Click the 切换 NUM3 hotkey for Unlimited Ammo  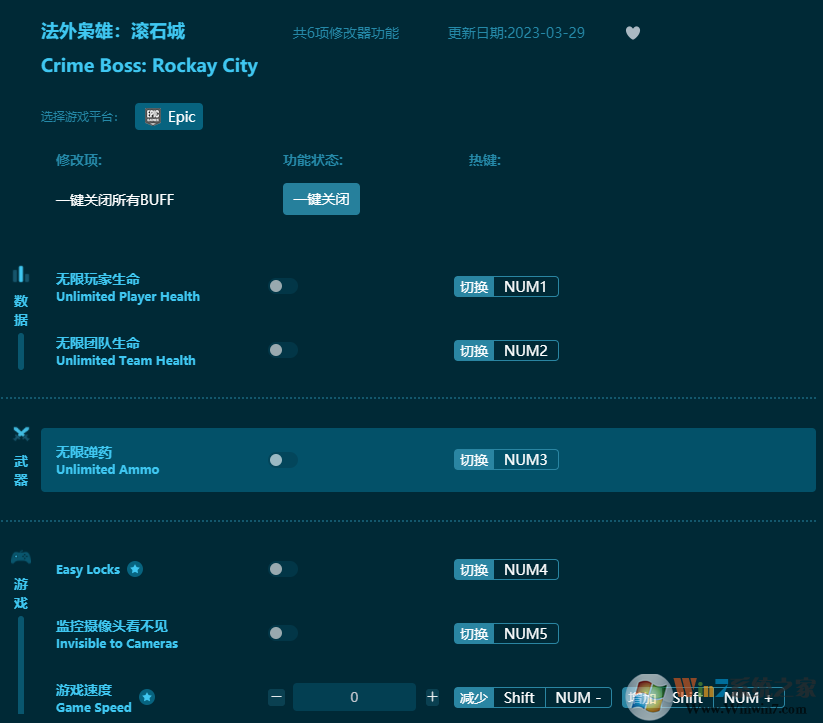pyautogui.click(x=505, y=459)
